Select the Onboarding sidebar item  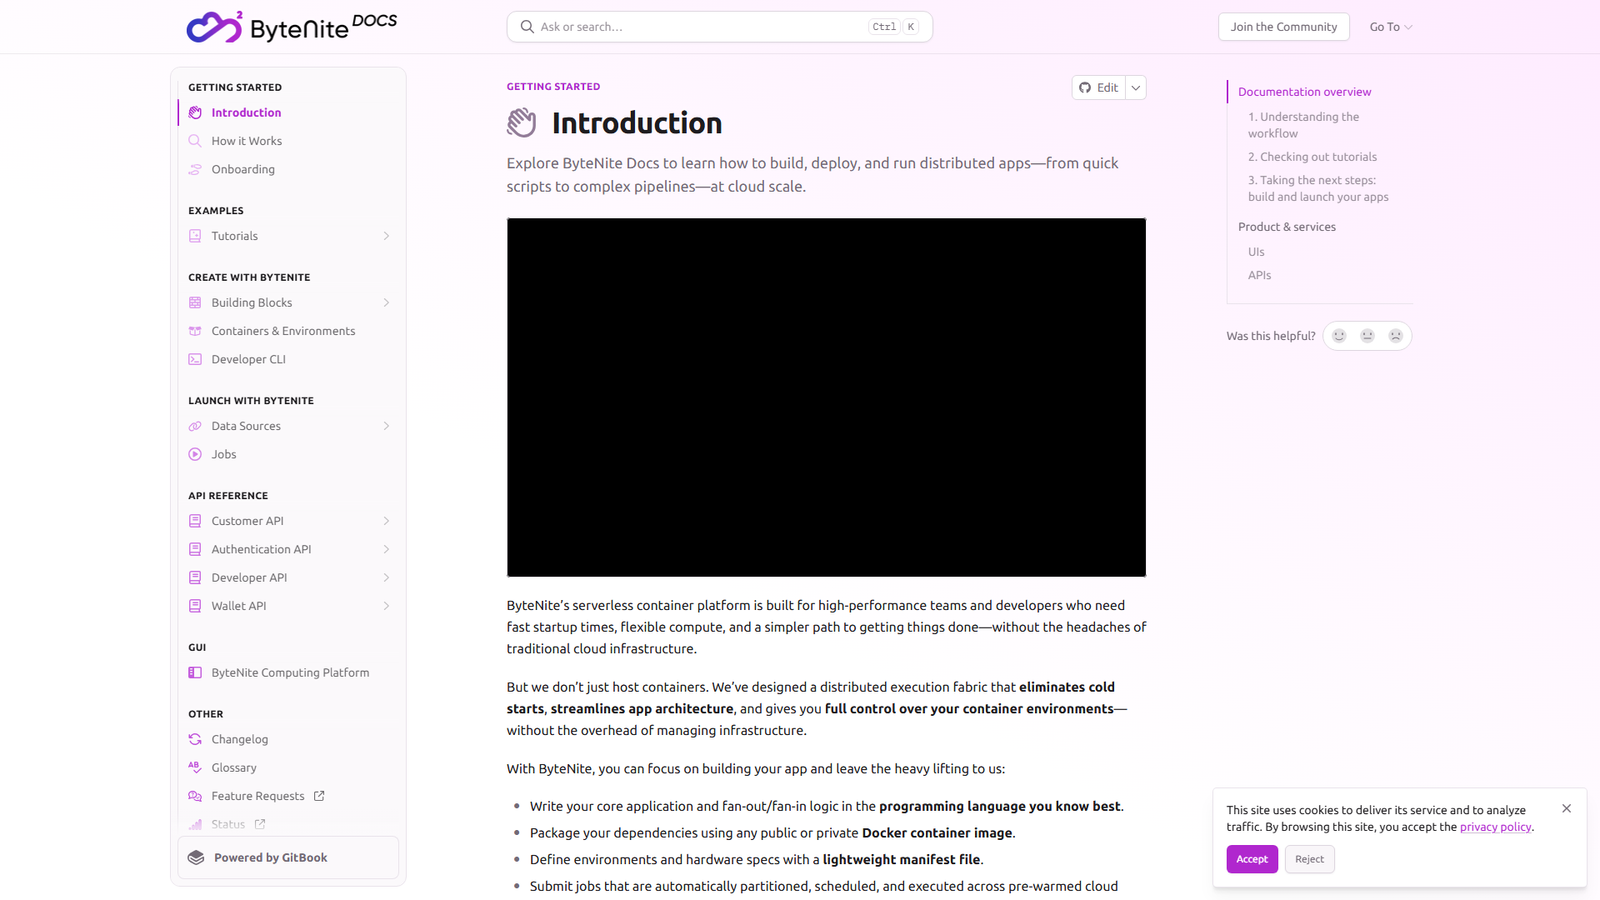point(242,168)
